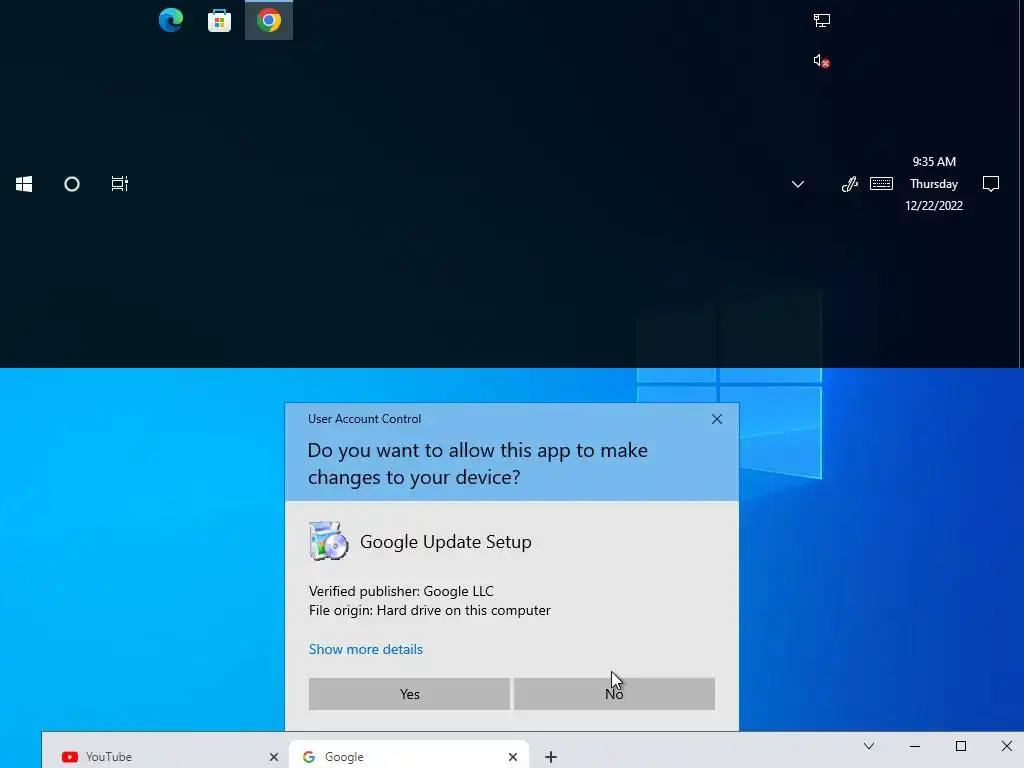Image resolution: width=1024 pixels, height=768 pixels.
Task: Open Microsoft Edge from the taskbar
Action: coord(171,20)
